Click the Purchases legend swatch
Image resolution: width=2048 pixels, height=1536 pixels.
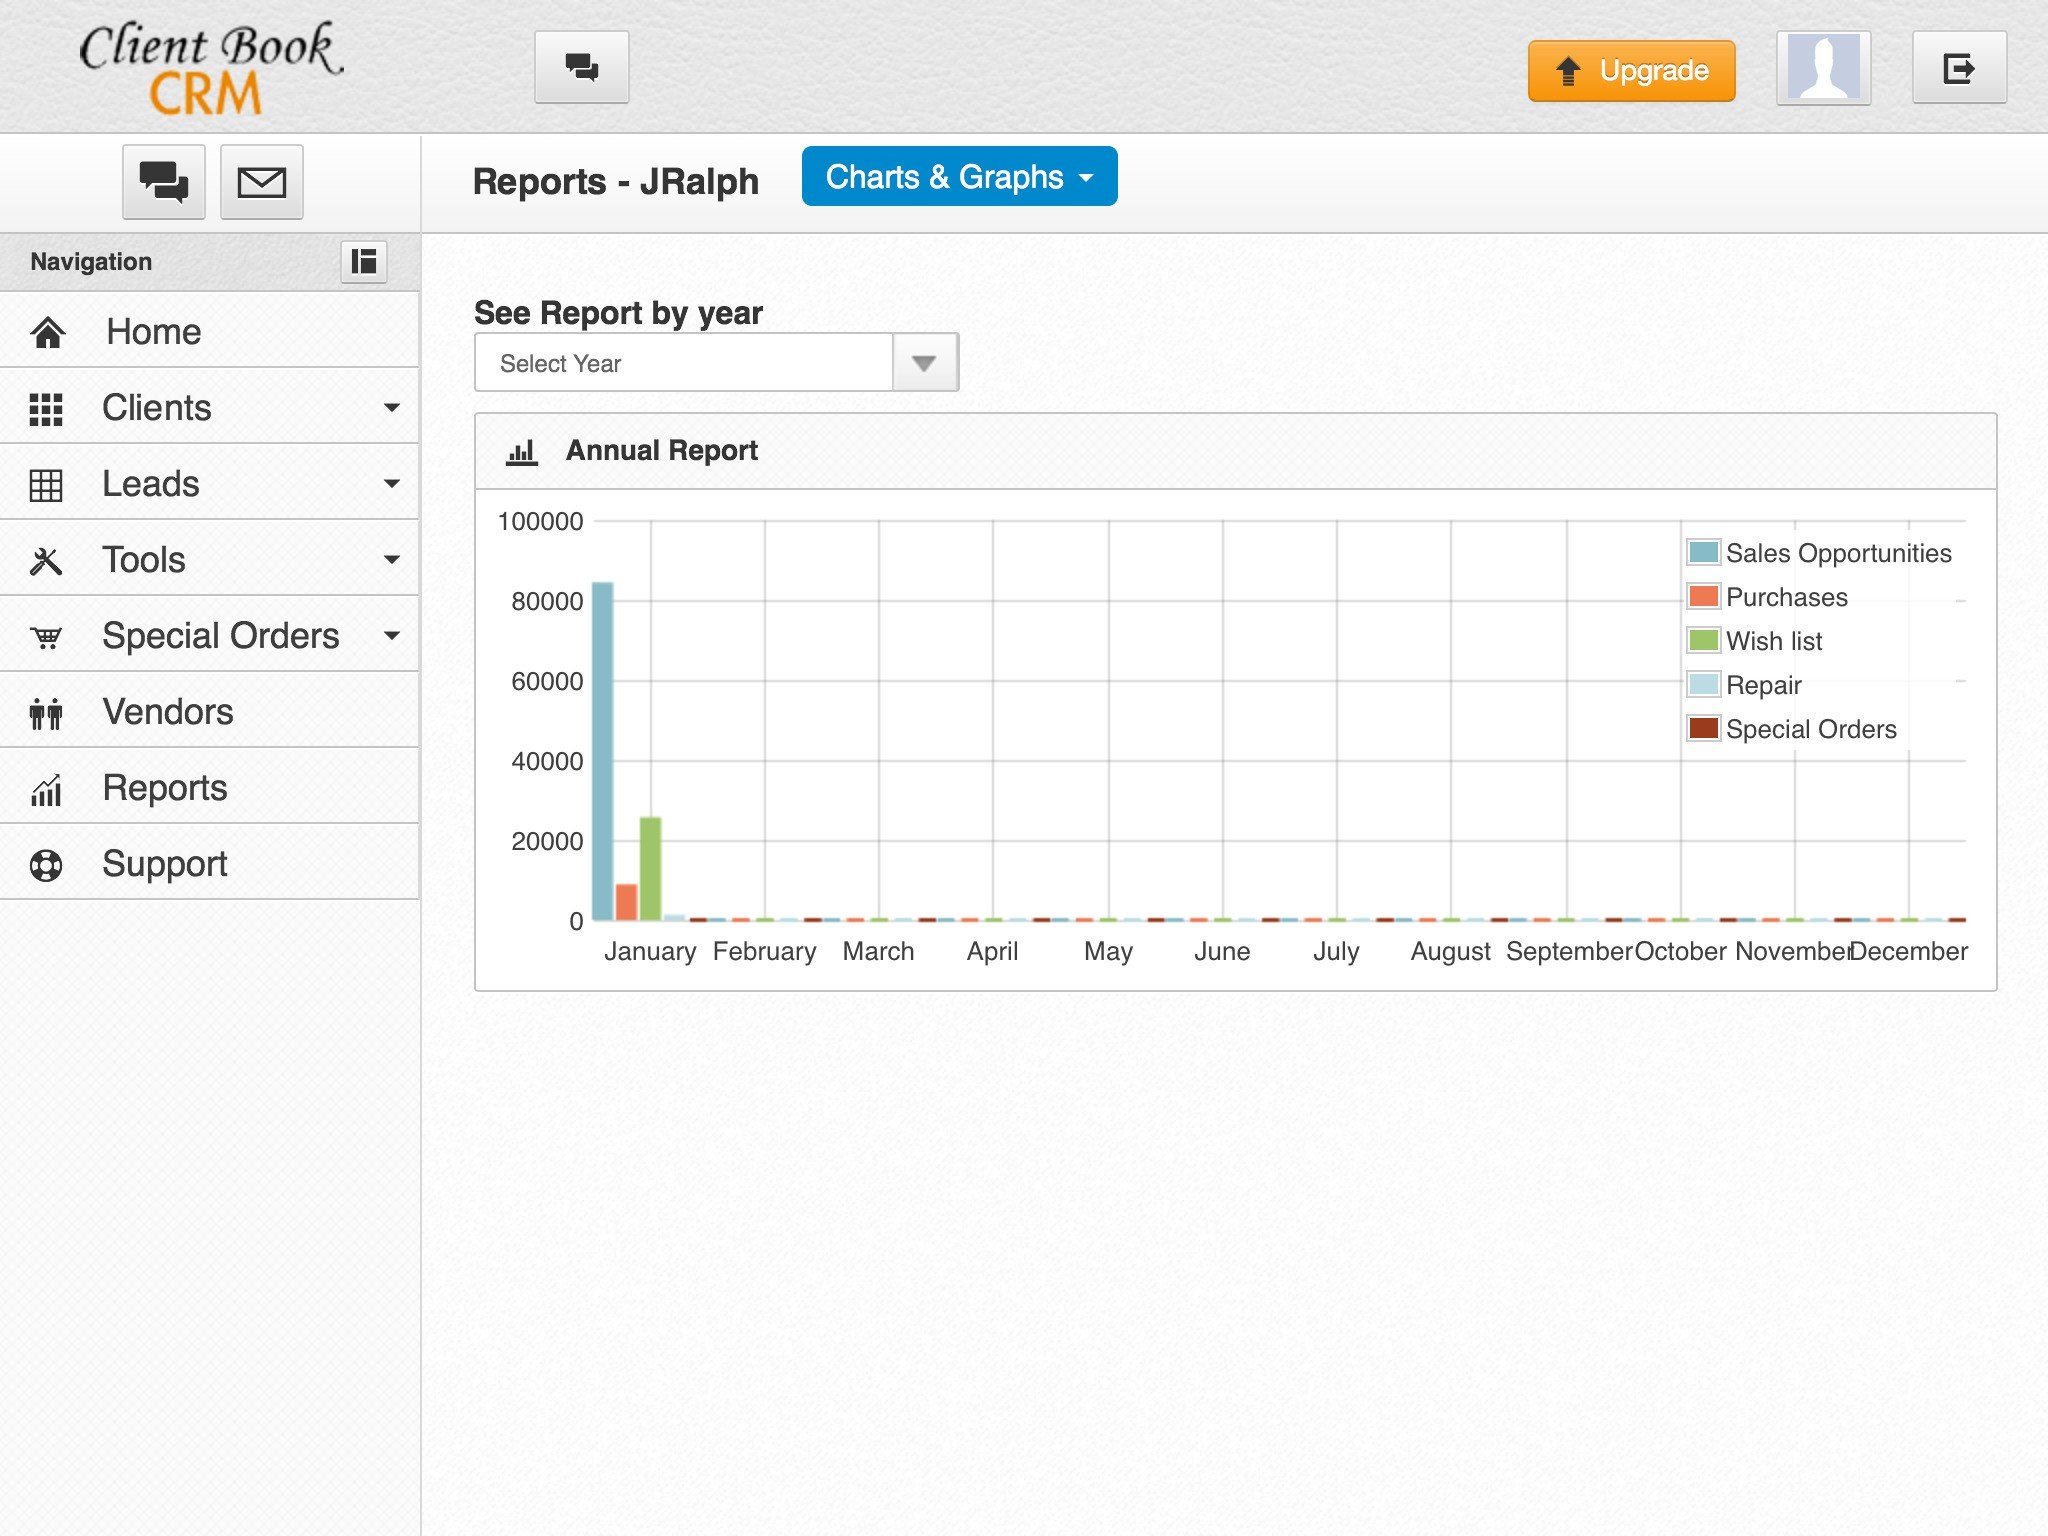(1703, 596)
